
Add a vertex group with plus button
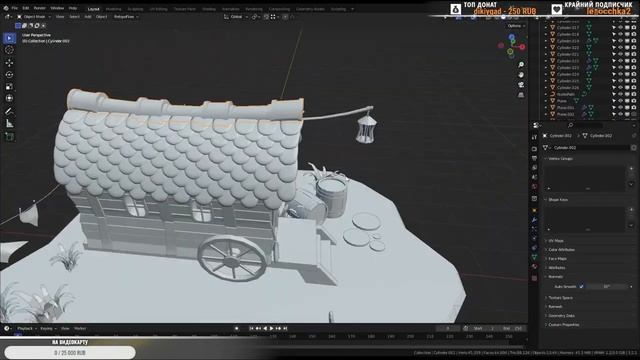631,168
